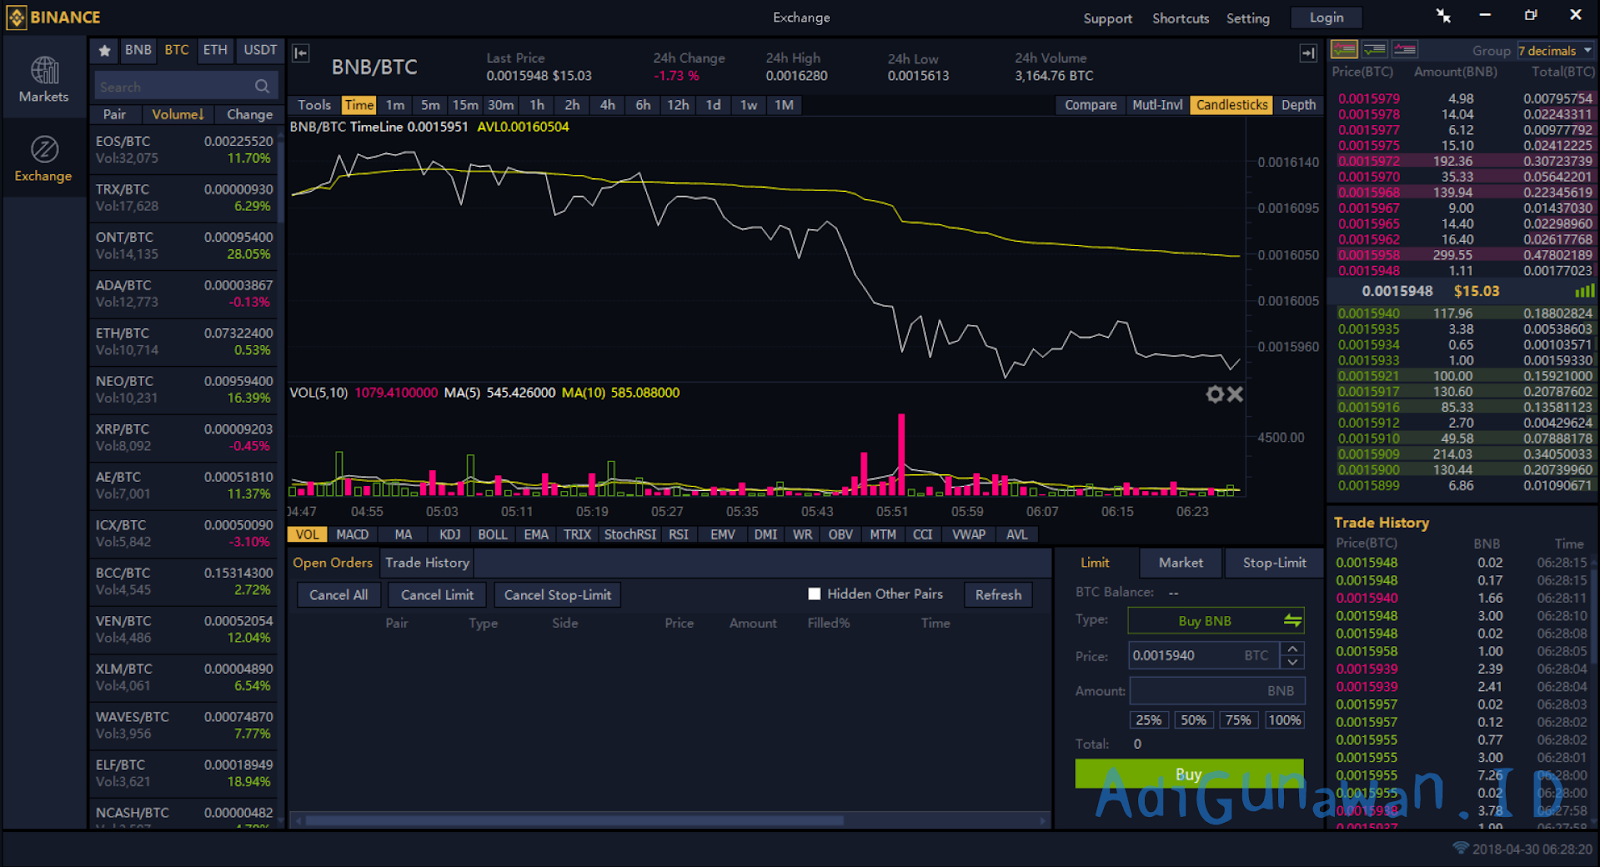This screenshot has height=867, width=1600.
Task: Enable the MACD indicator
Action: click(x=352, y=535)
